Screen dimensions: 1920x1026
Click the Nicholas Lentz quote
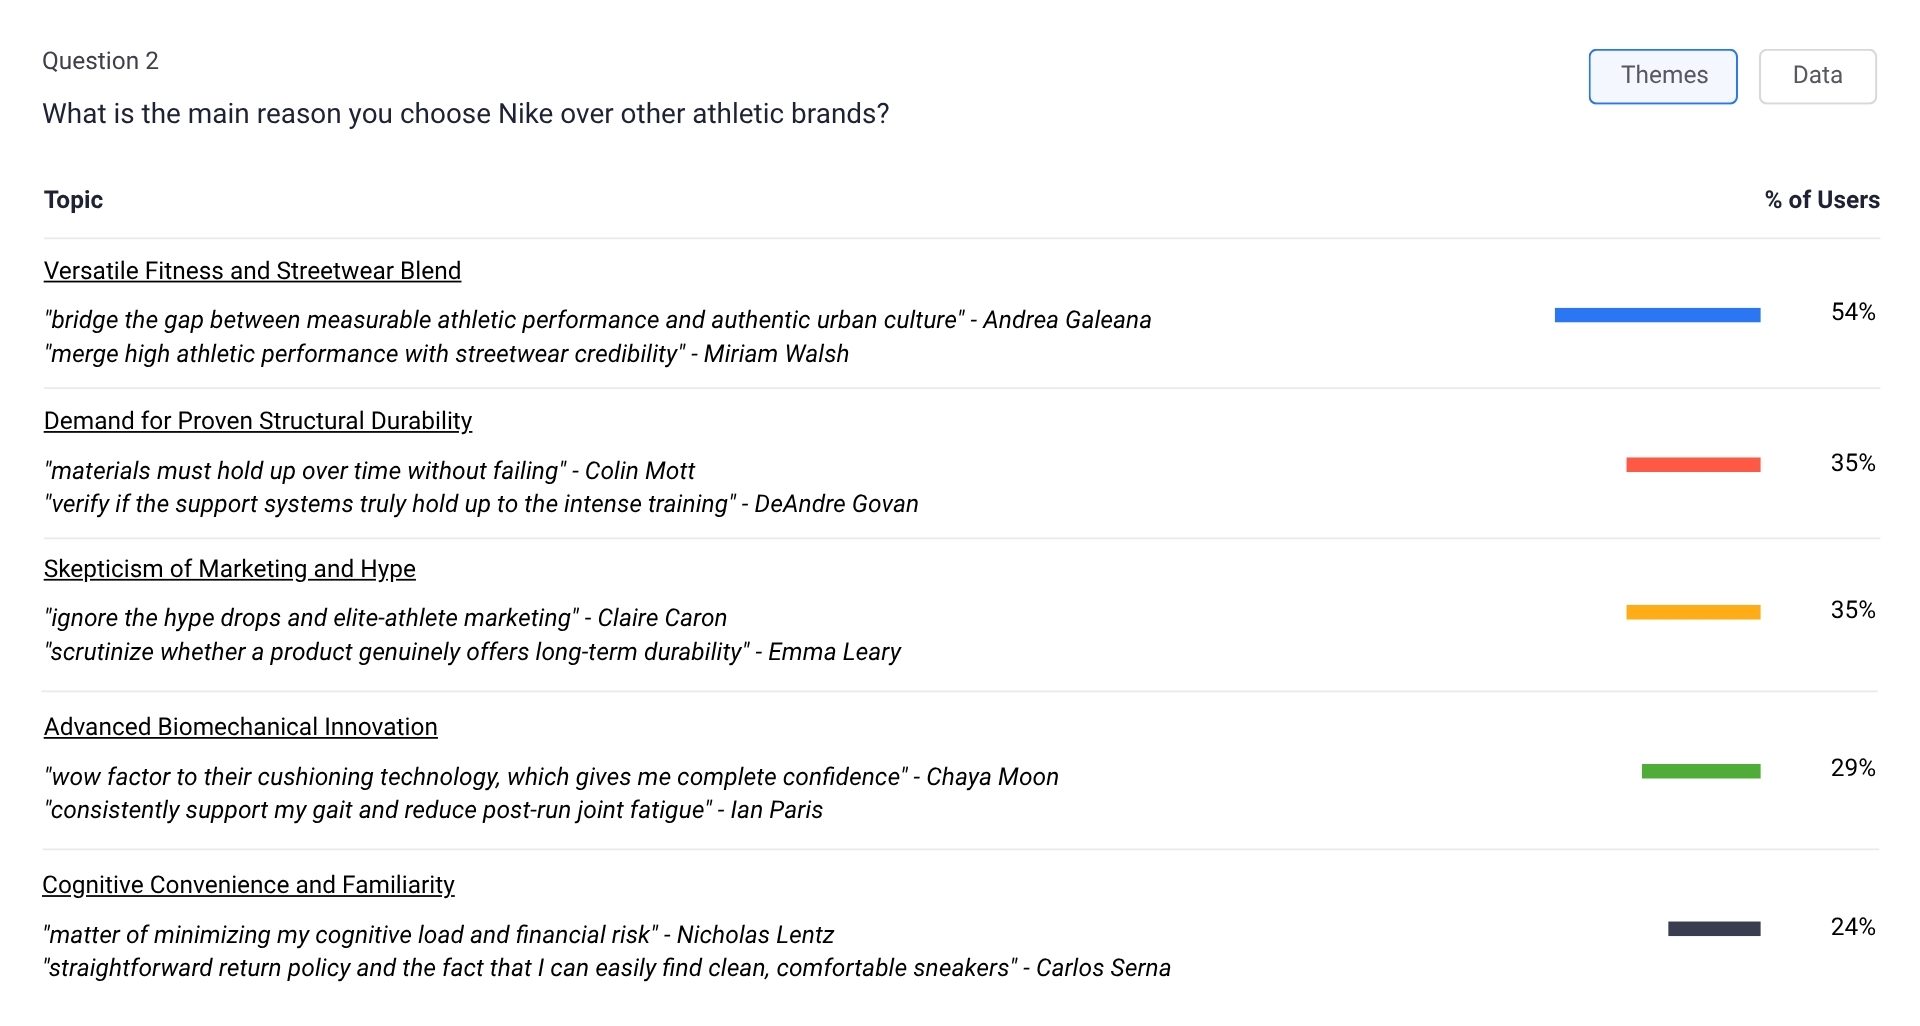[x=438, y=935]
